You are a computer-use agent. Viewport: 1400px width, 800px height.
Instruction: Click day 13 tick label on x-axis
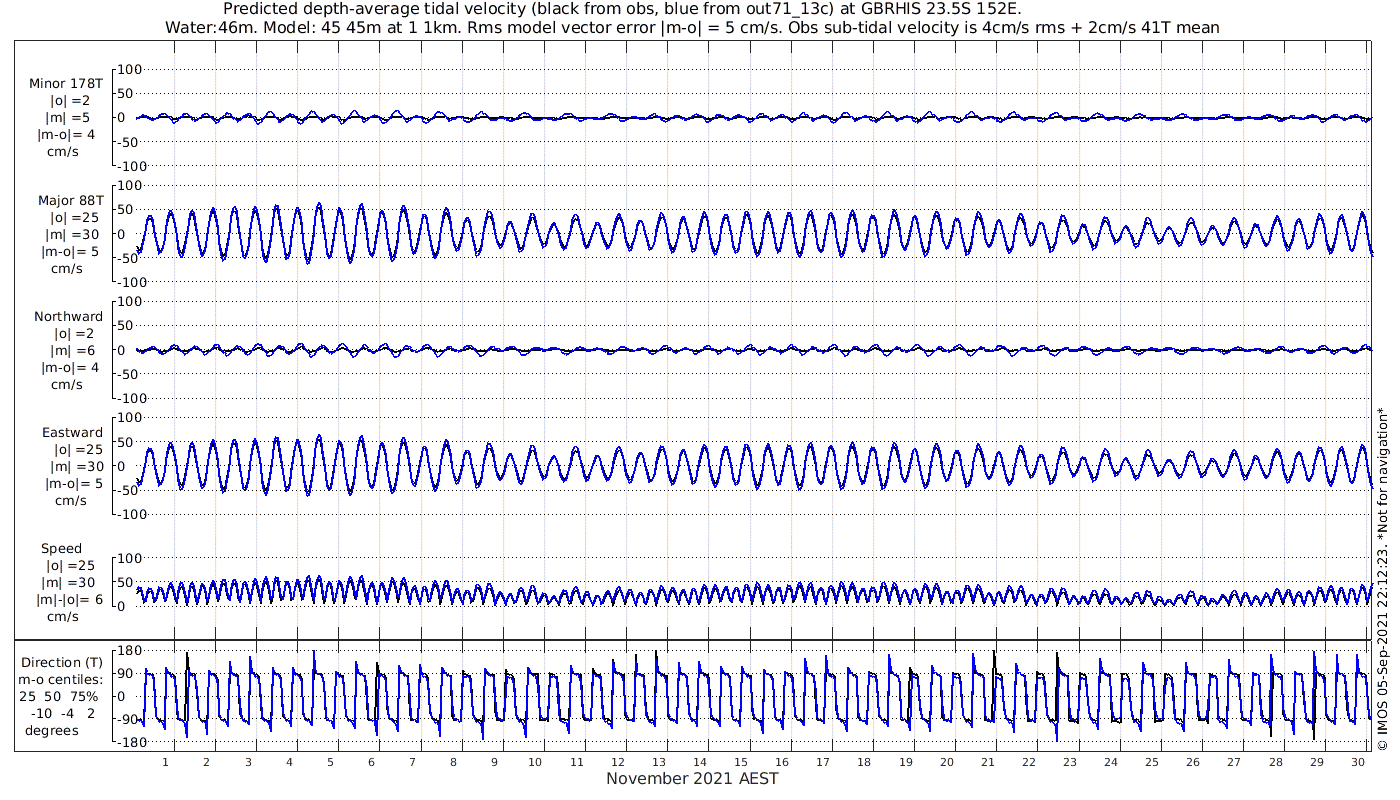click(659, 762)
